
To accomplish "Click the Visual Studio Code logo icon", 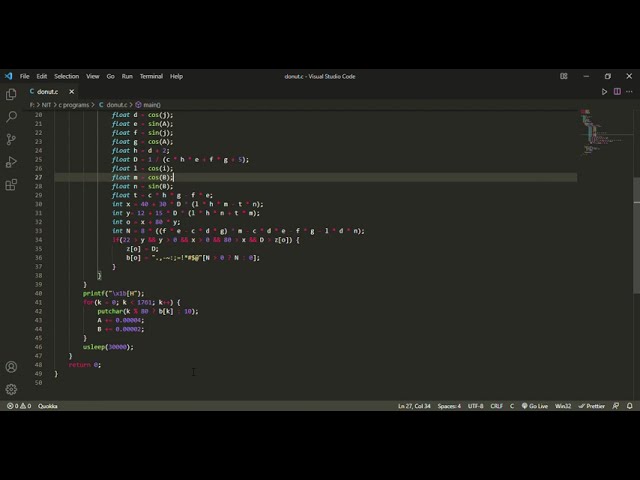I will [9, 76].
